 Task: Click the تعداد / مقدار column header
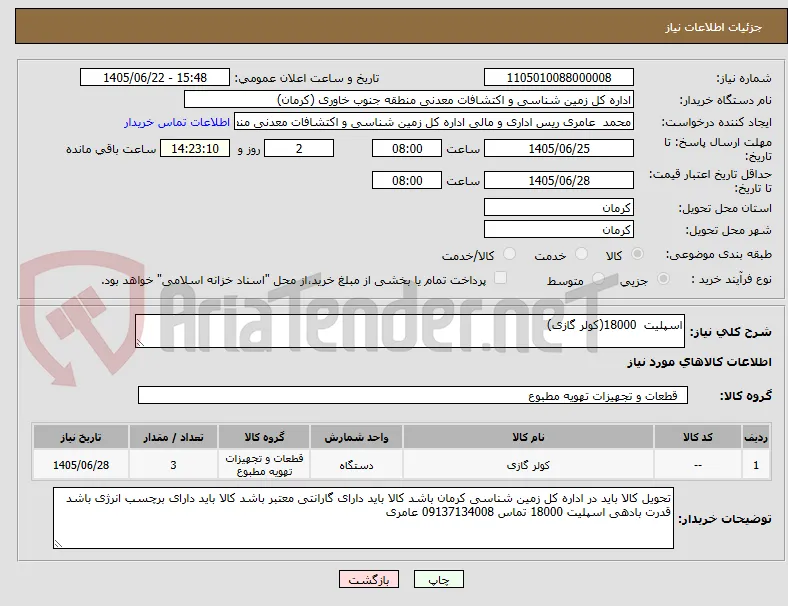pos(173,437)
